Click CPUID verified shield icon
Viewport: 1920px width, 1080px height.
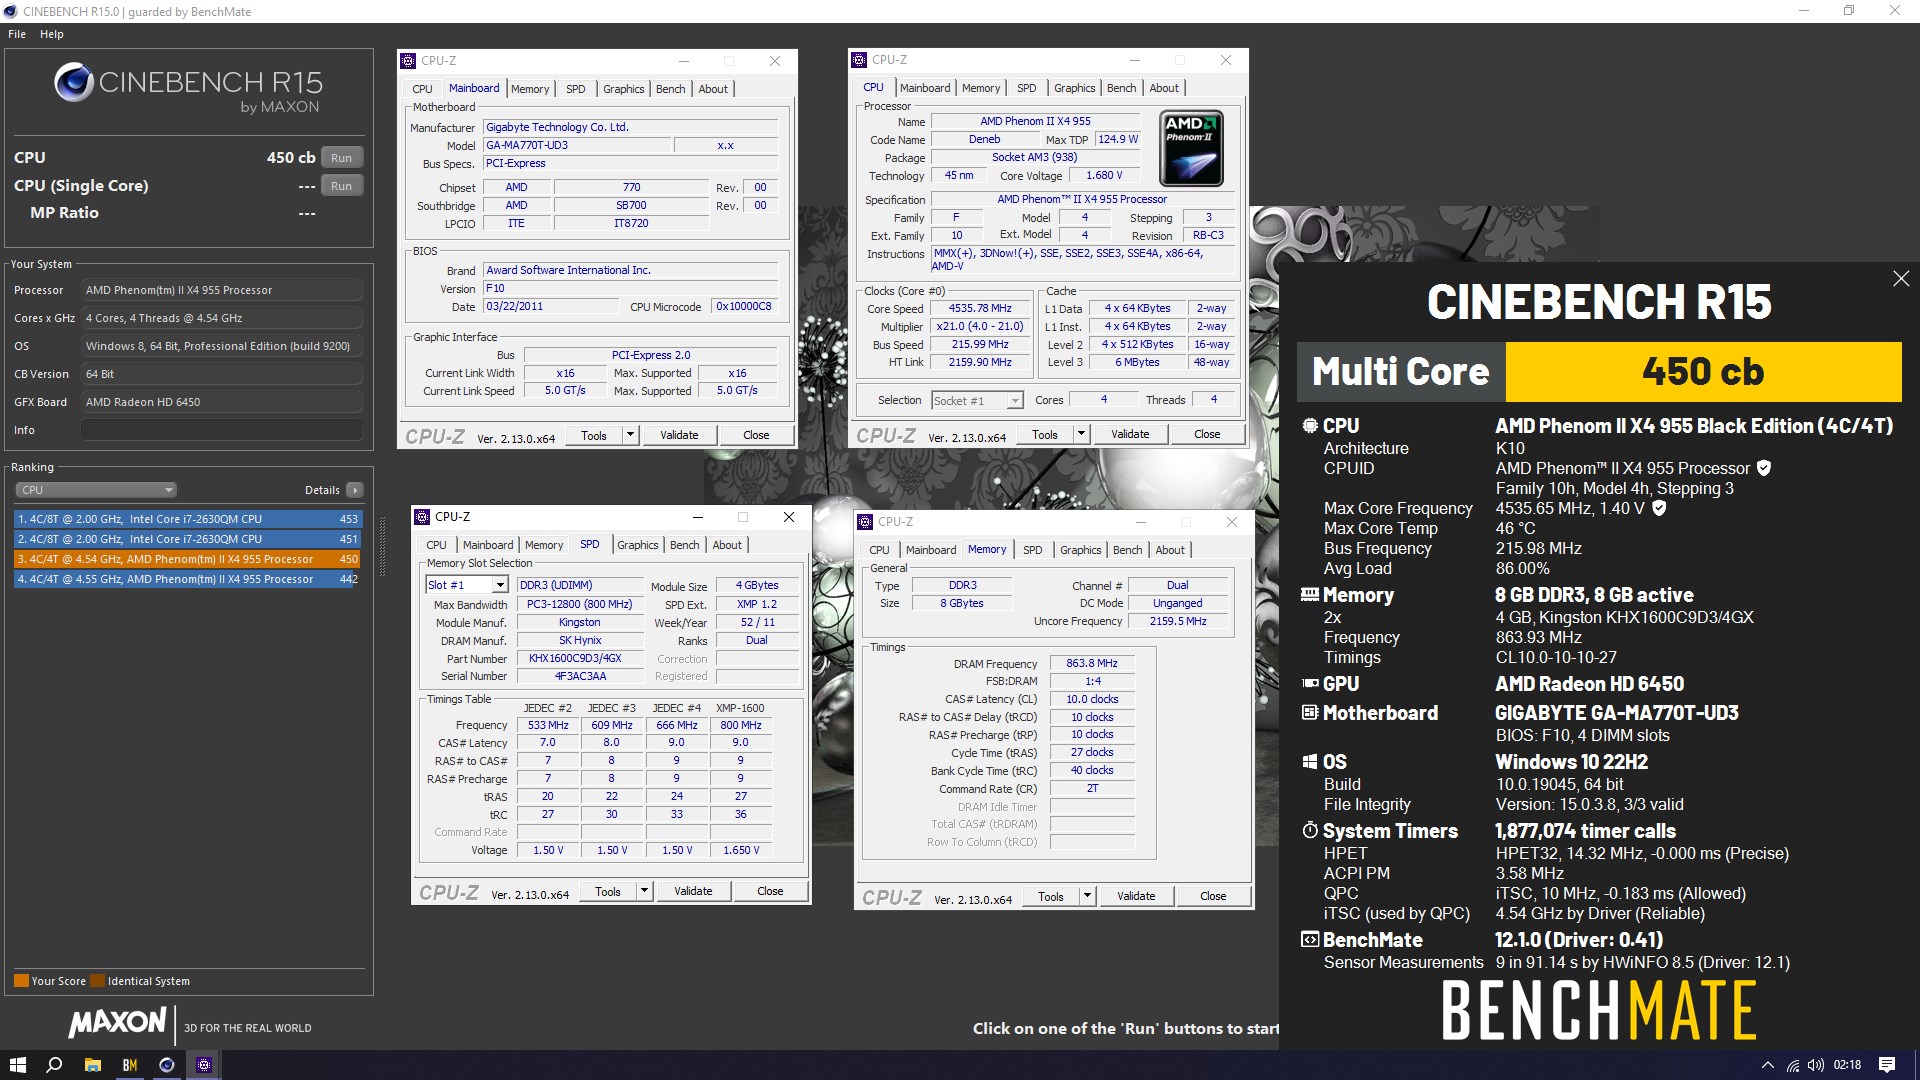coord(1764,468)
